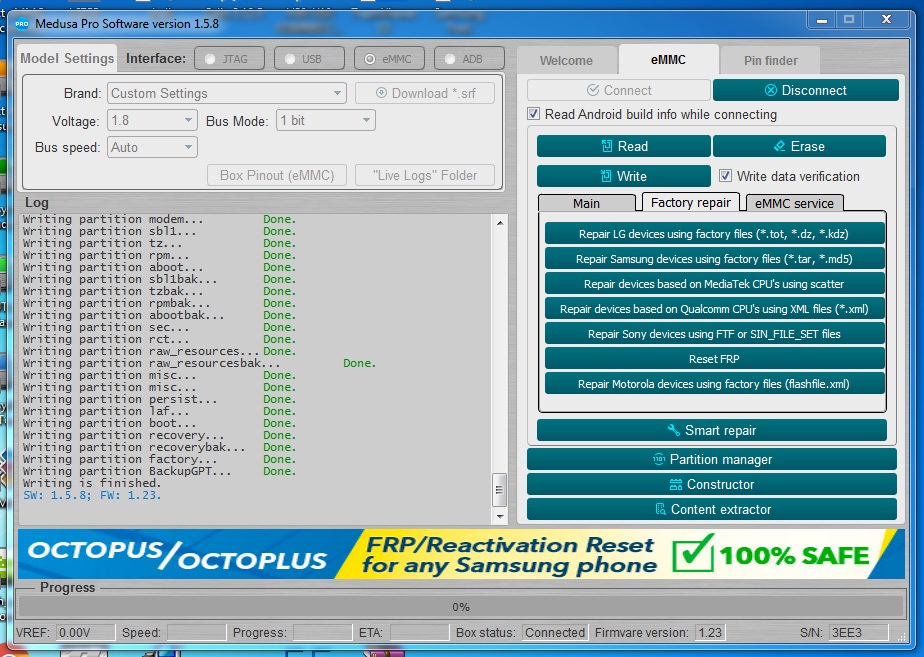Toggle Read Android build info while connecting
Viewport: 924px width, 657px height.
coord(533,114)
